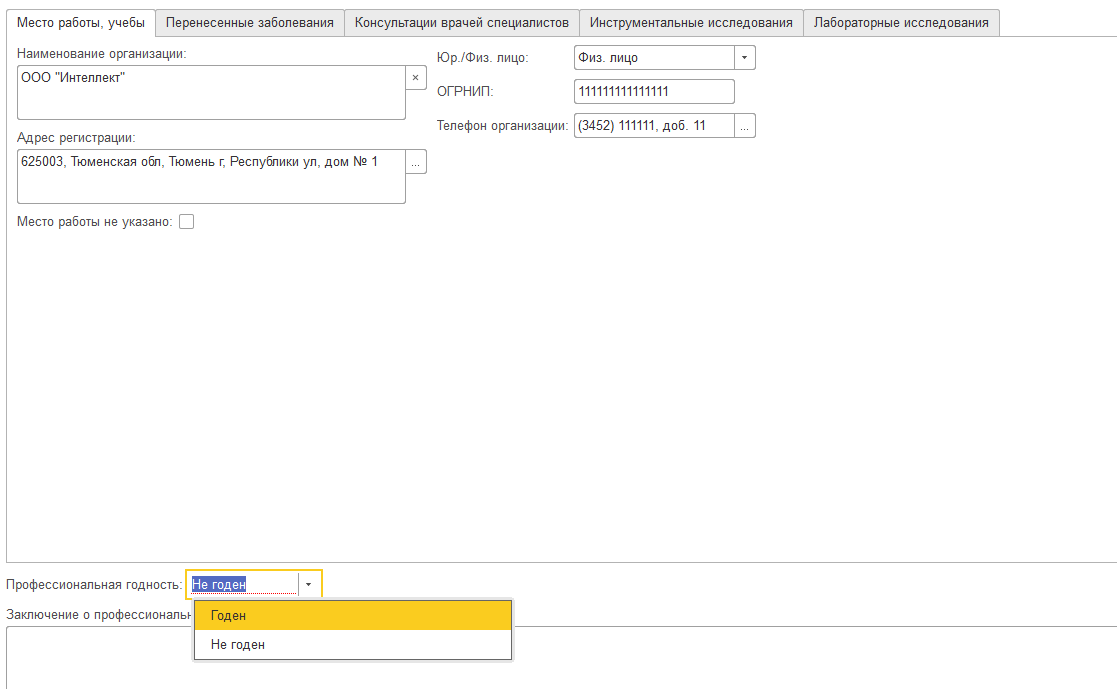The height and width of the screenshot is (689, 1117).
Task: Click the 'Физ. лицо' value field
Action: tap(654, 58)
